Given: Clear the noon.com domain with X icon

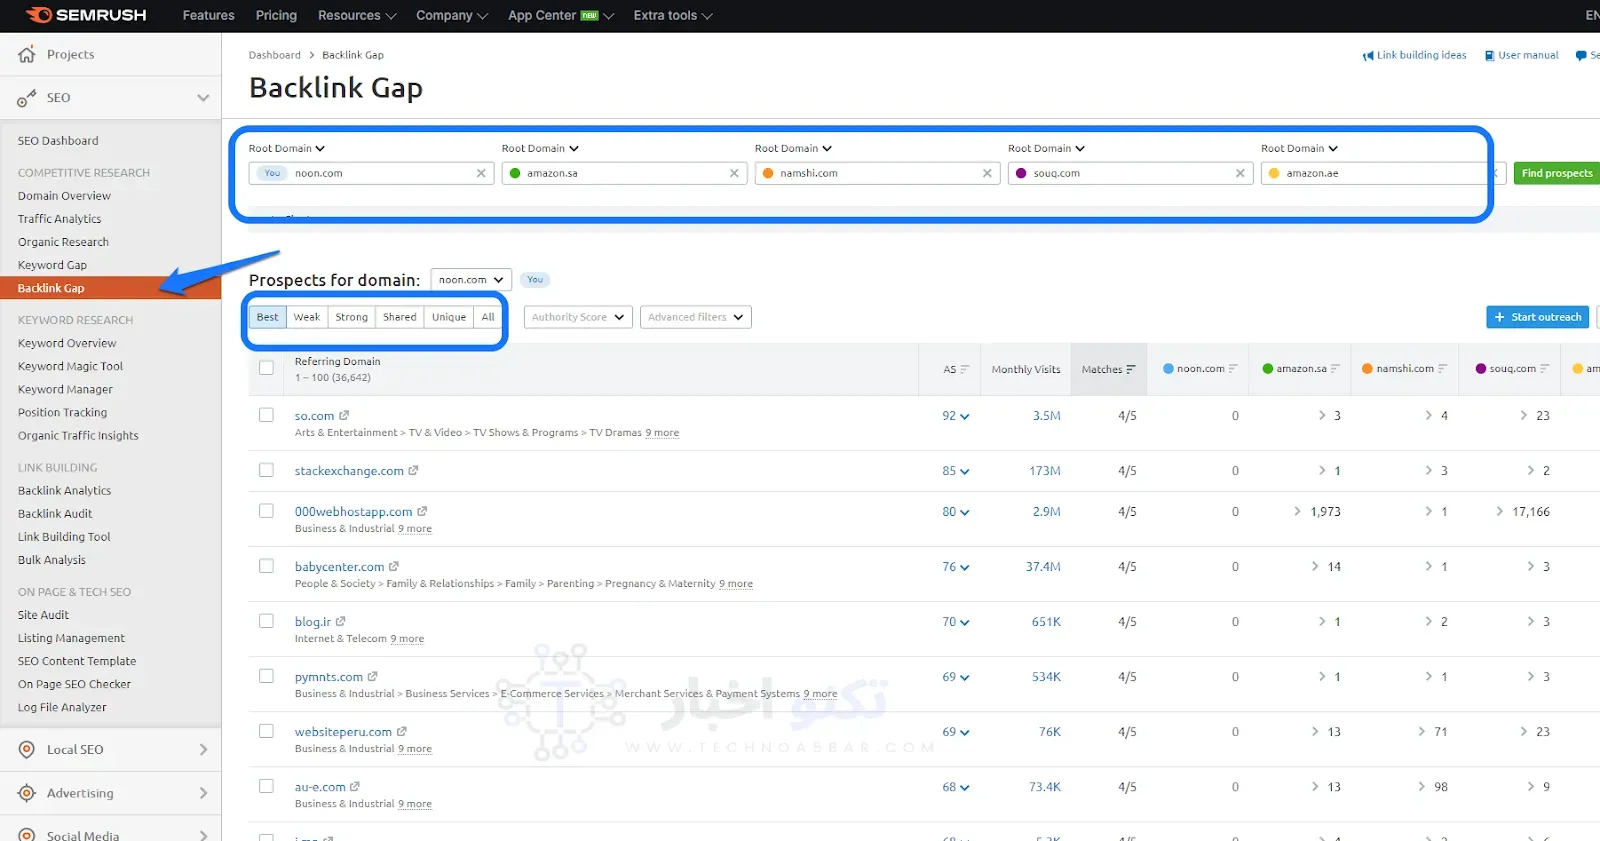Looking at the screenshot, I should tap(481, 173).
